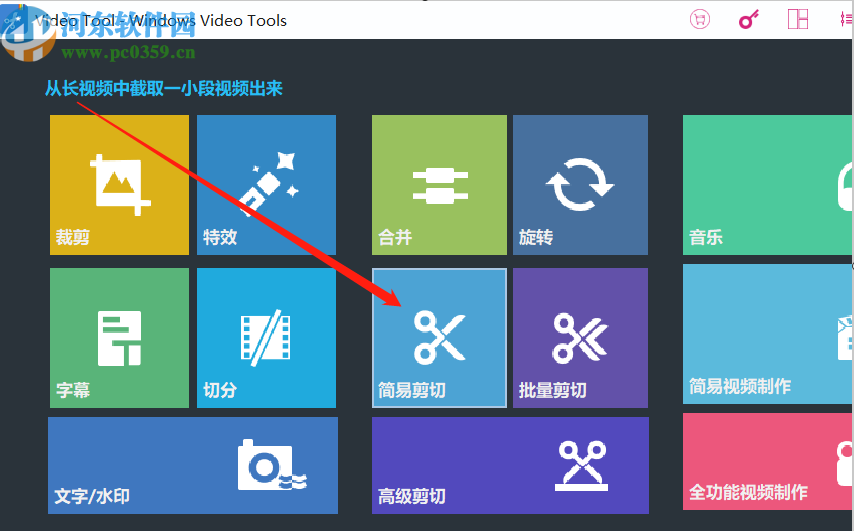Click the layout panels icon in title bar

[x=798, y=20]
